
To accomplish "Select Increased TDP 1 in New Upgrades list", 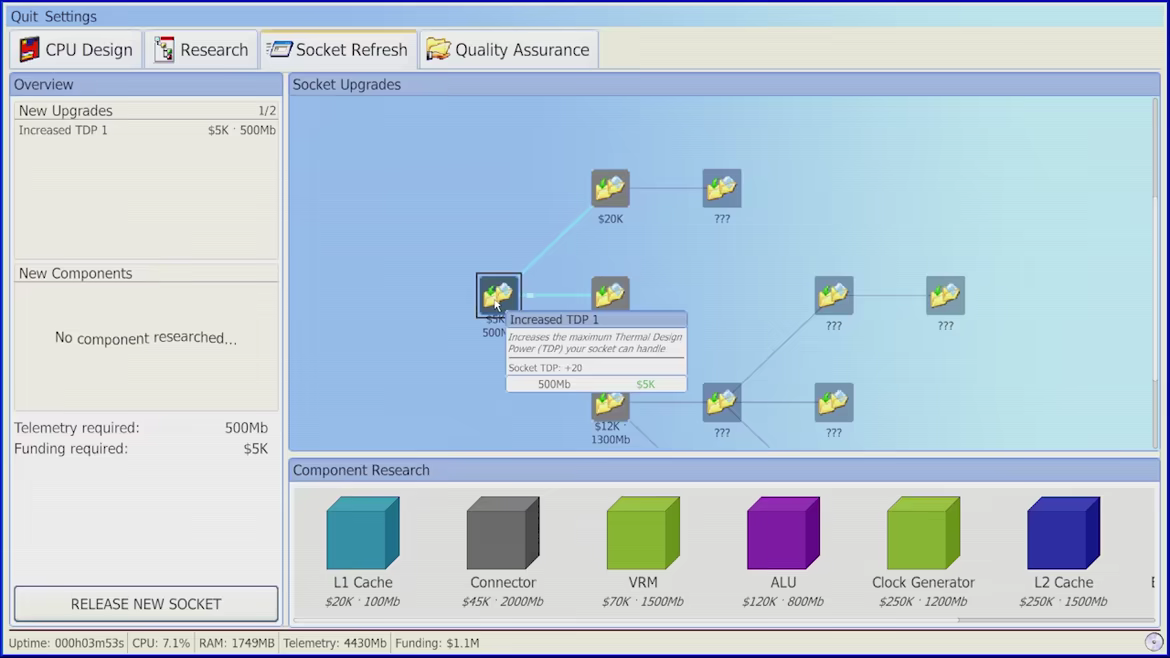I will point(146,130).
